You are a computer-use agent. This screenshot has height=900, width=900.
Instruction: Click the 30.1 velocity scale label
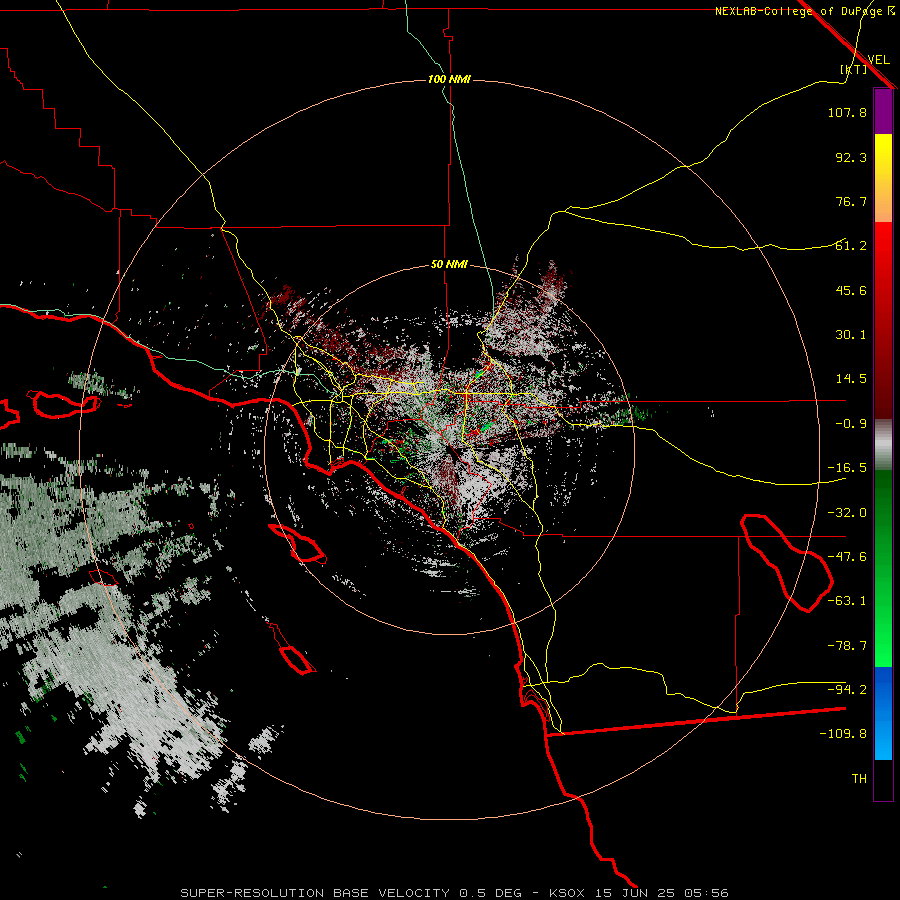tap(851, 335)
